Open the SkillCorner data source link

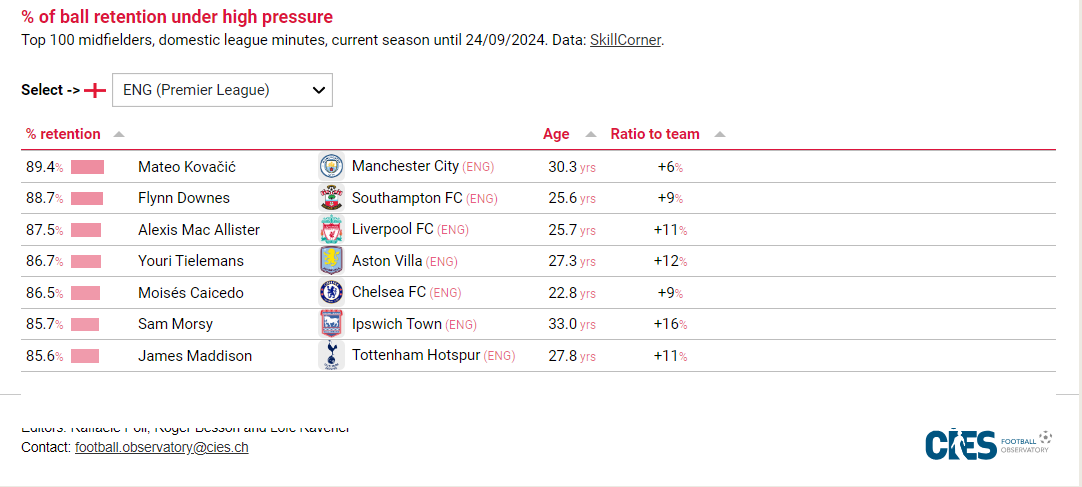(625, 40)
